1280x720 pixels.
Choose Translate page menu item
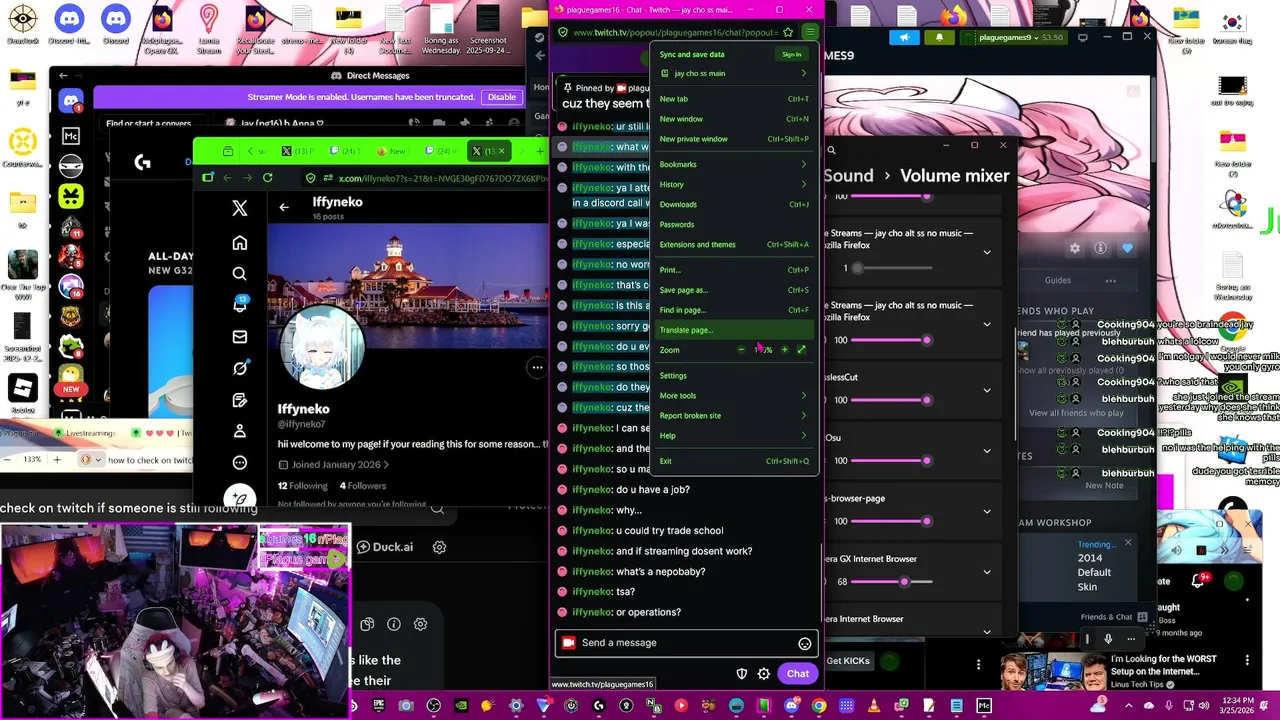733,330
